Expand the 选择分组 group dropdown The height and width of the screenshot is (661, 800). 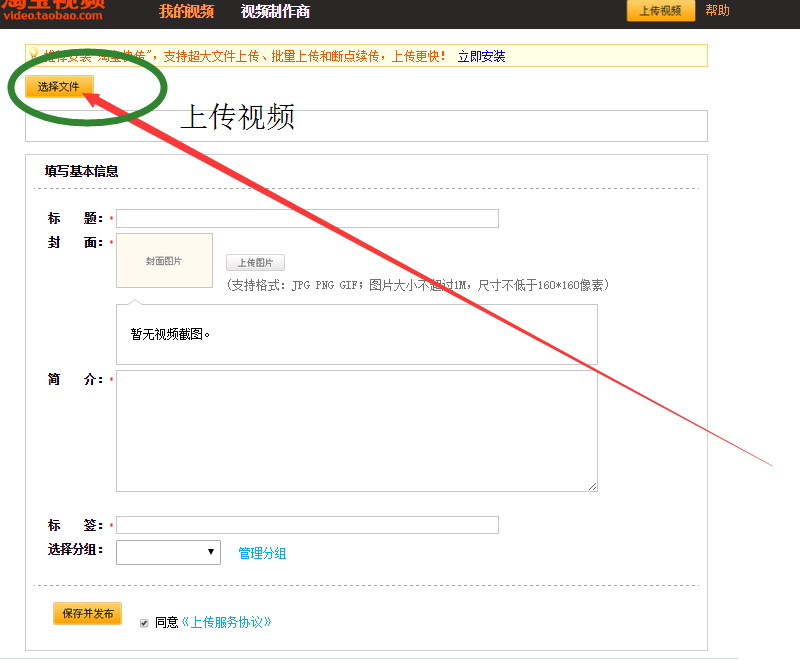pos(168,552)
